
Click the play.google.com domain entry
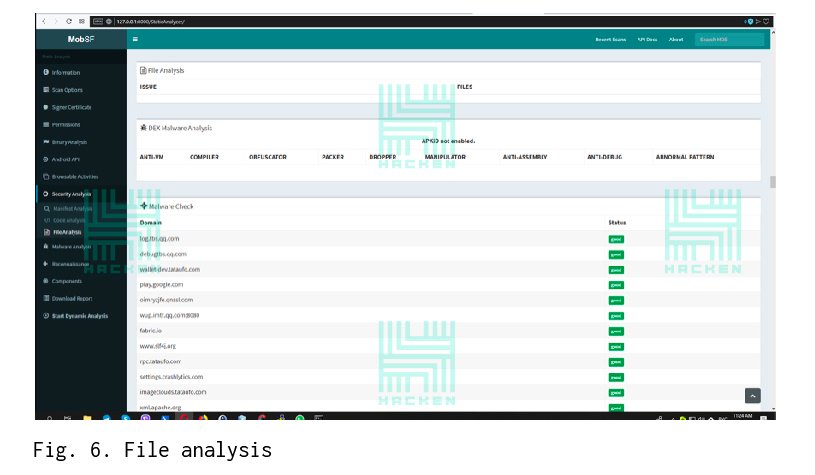(161, 285)
